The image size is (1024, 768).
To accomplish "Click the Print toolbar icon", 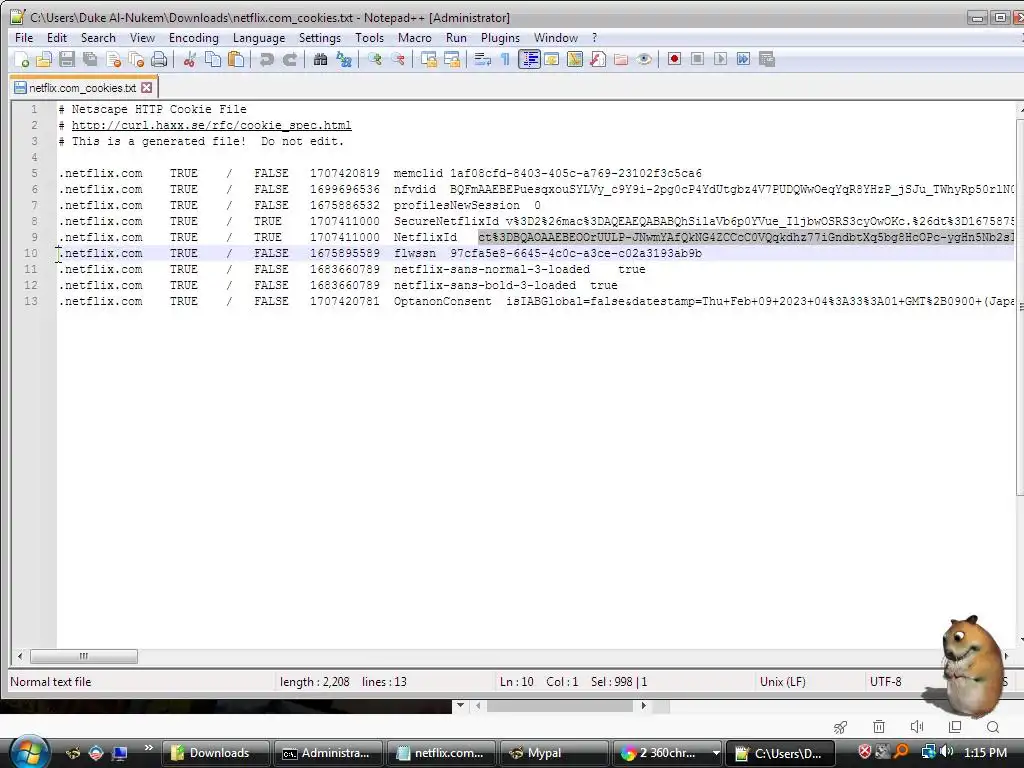I will [159, 59].
